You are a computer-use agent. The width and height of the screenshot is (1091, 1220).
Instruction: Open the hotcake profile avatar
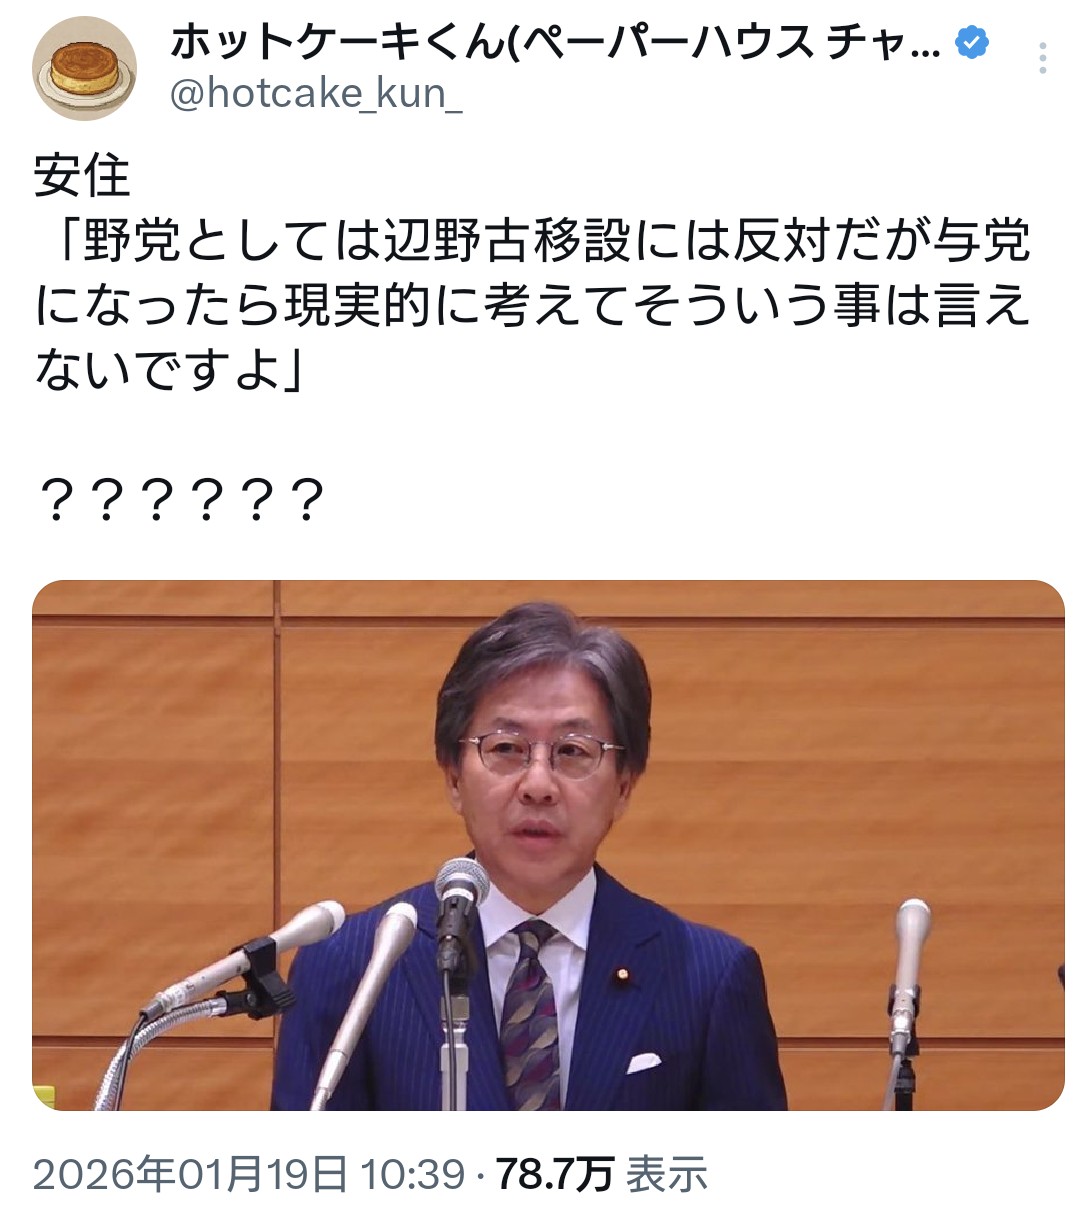[85, 69]
